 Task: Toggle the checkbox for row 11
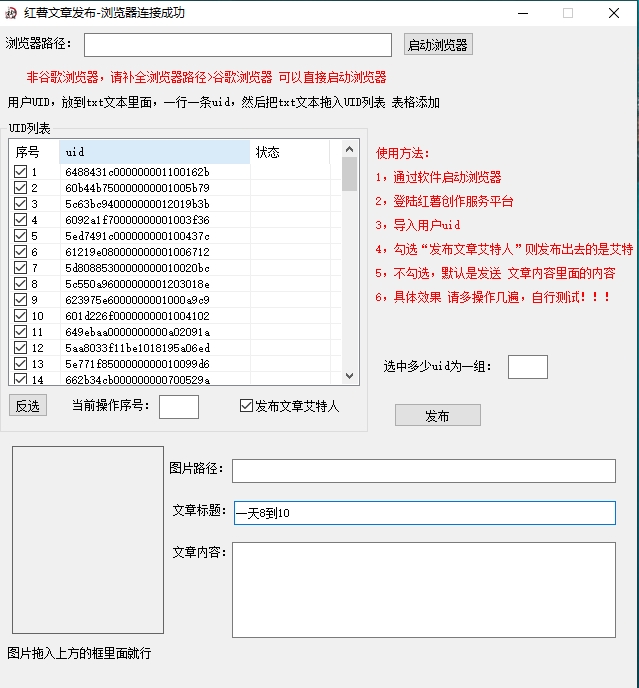tap(21, 332)
